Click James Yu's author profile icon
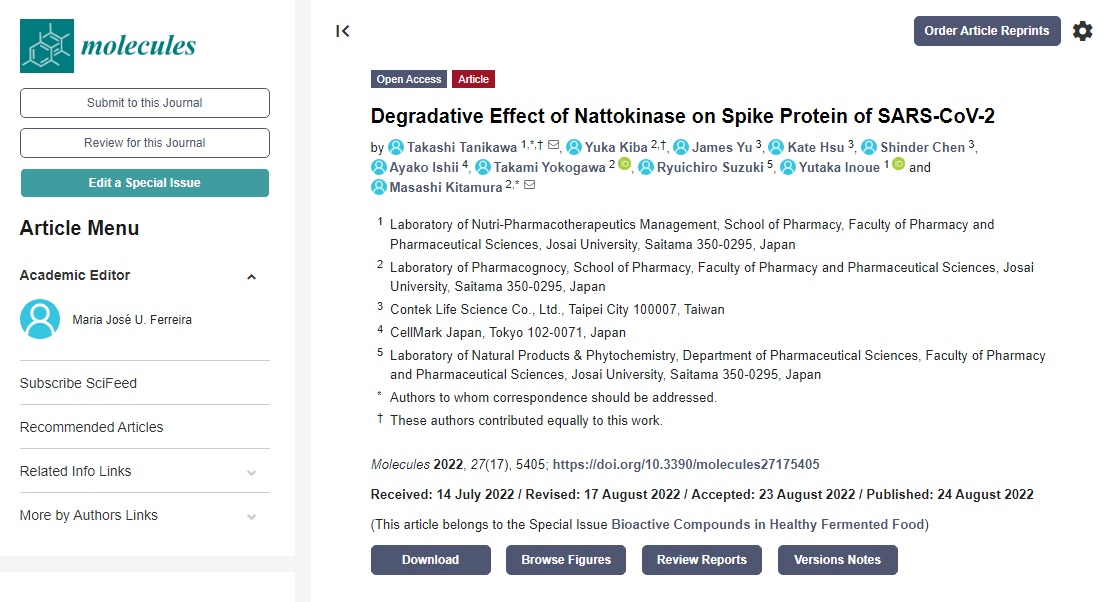 click(681, 147)
